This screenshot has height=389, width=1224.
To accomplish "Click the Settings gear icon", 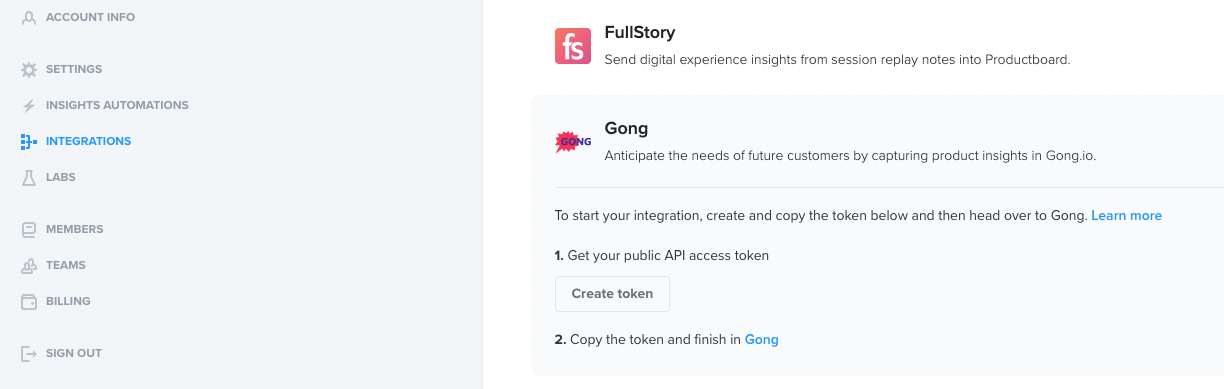I will pos(29,69).
